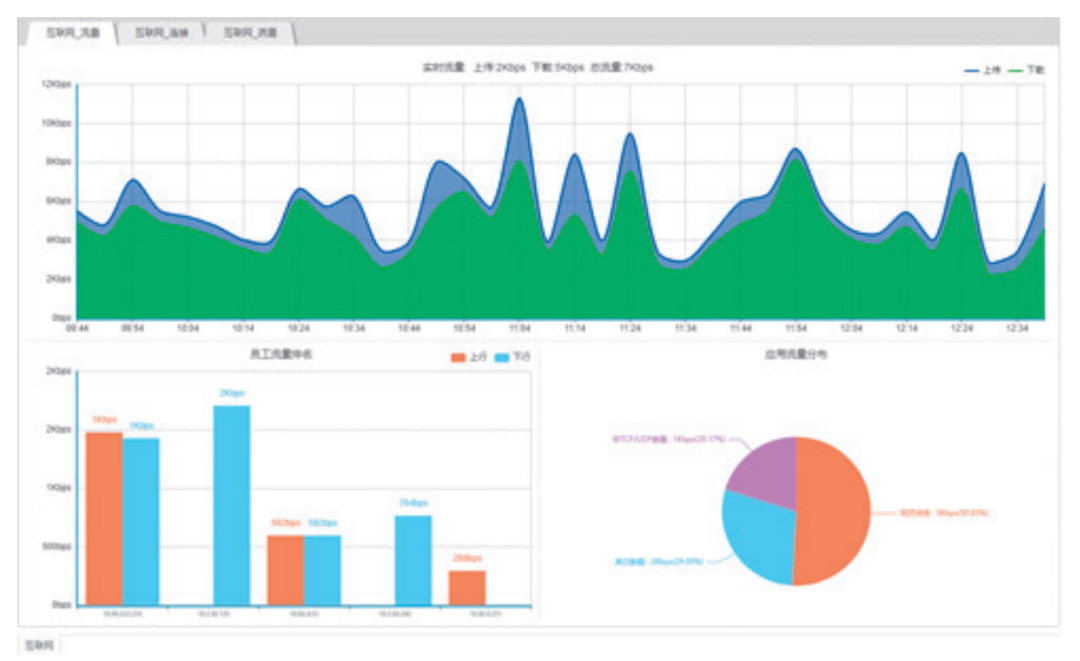Viewport: 1080px width, 661px height.
Task: Switch to the middle 互联网 tab at top
Action: [x=161, y=32]
